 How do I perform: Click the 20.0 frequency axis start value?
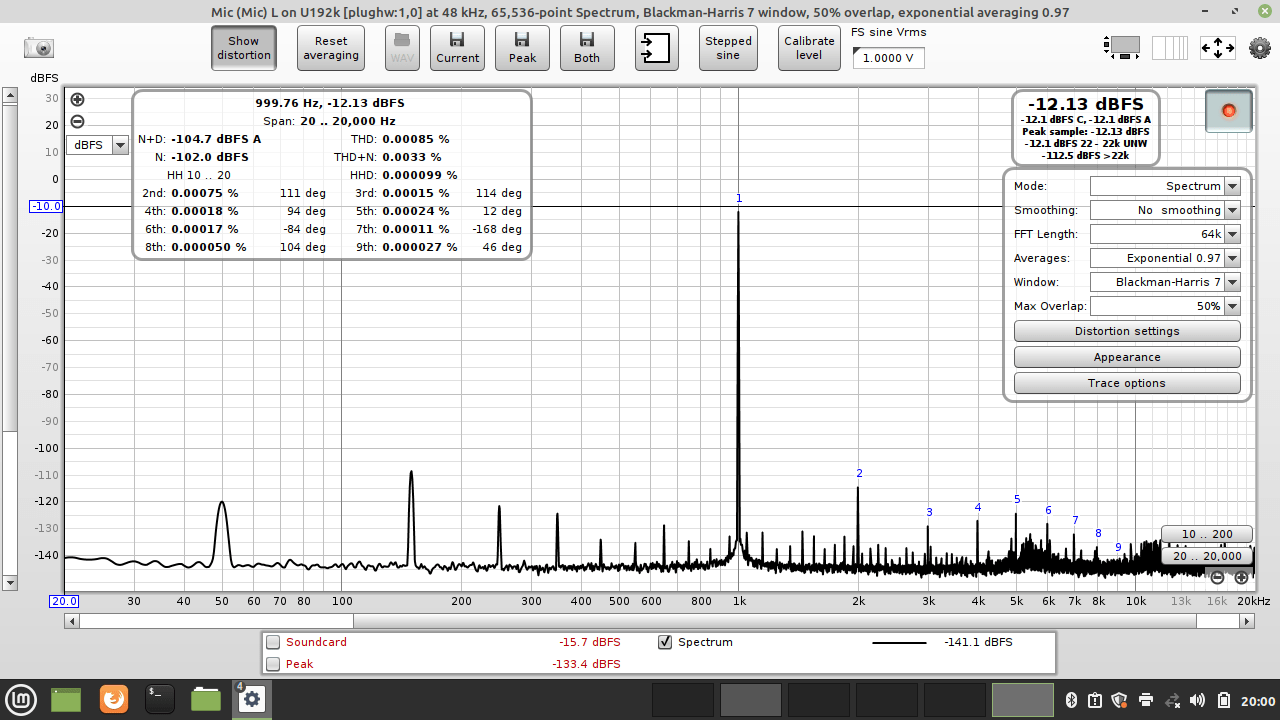tap(64, 601)
